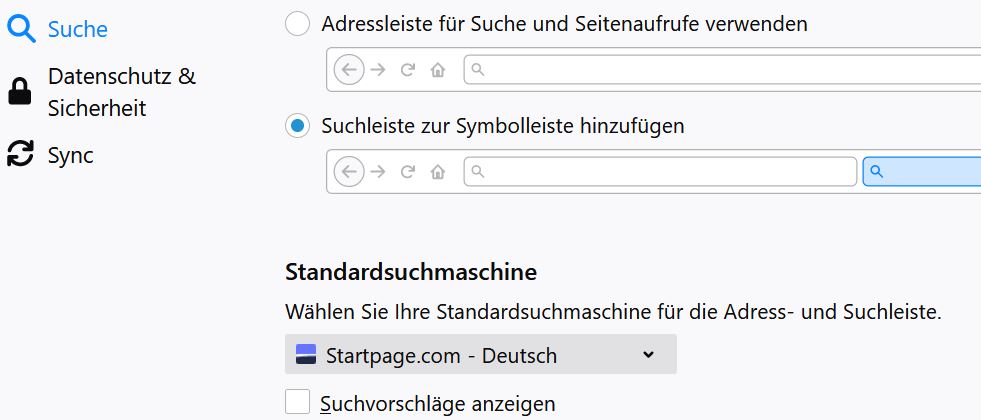Click the Datenschutz padlock icon
The height and width of the screenshot is (420, 981).
(20, 92)
